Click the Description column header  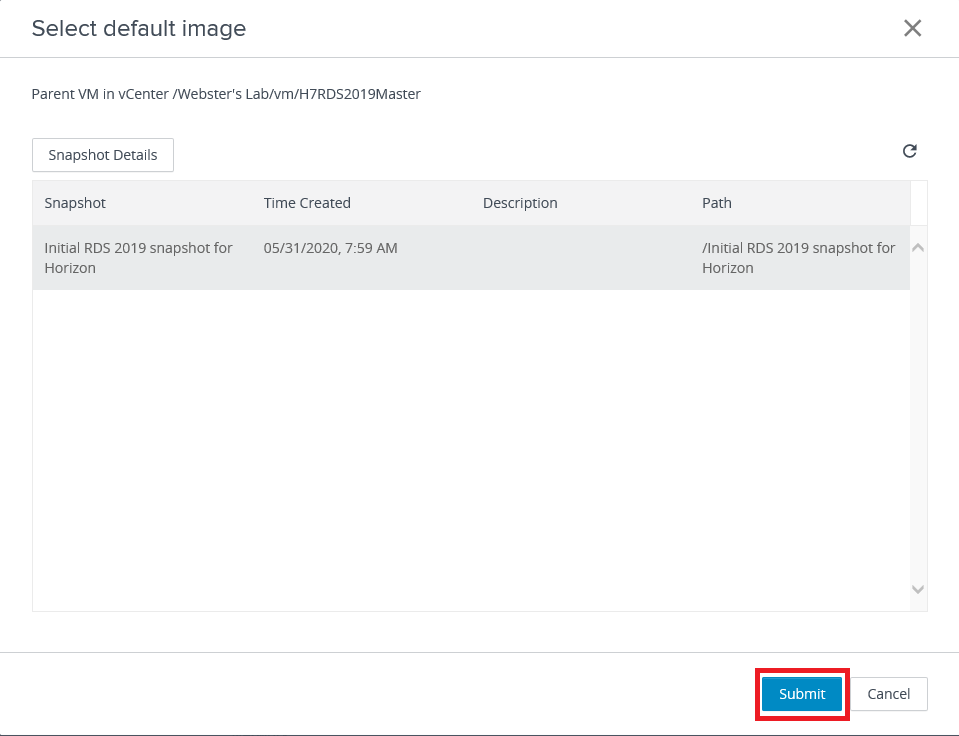[x=520, y=203]
